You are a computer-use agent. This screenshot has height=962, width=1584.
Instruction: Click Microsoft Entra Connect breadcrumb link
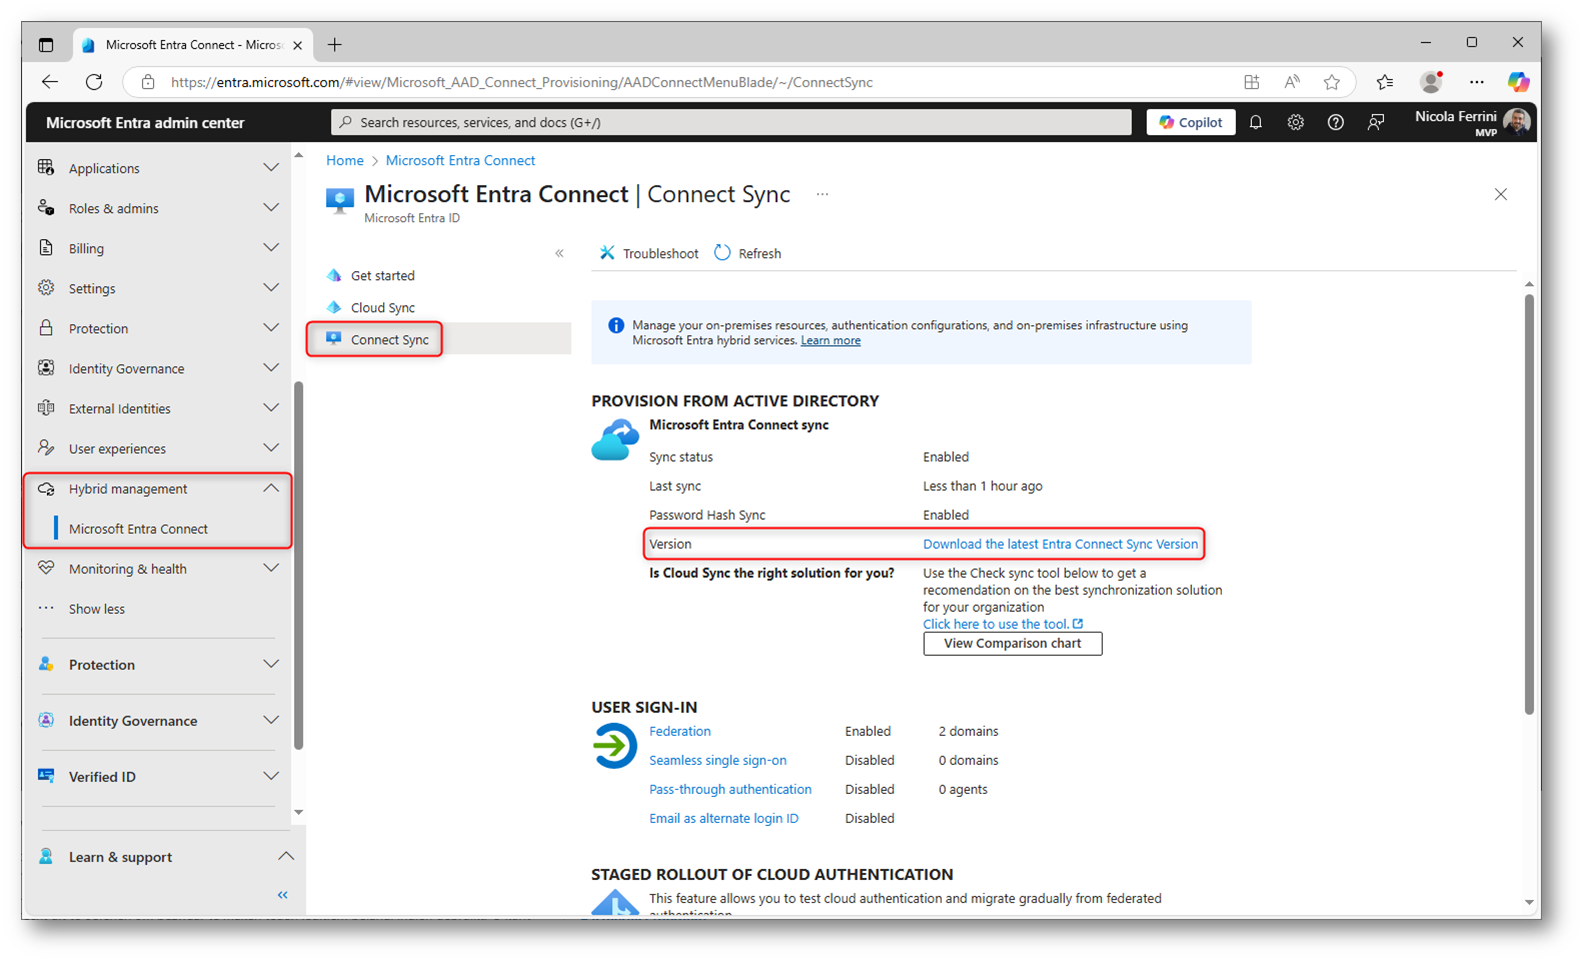tap(460, 160)
